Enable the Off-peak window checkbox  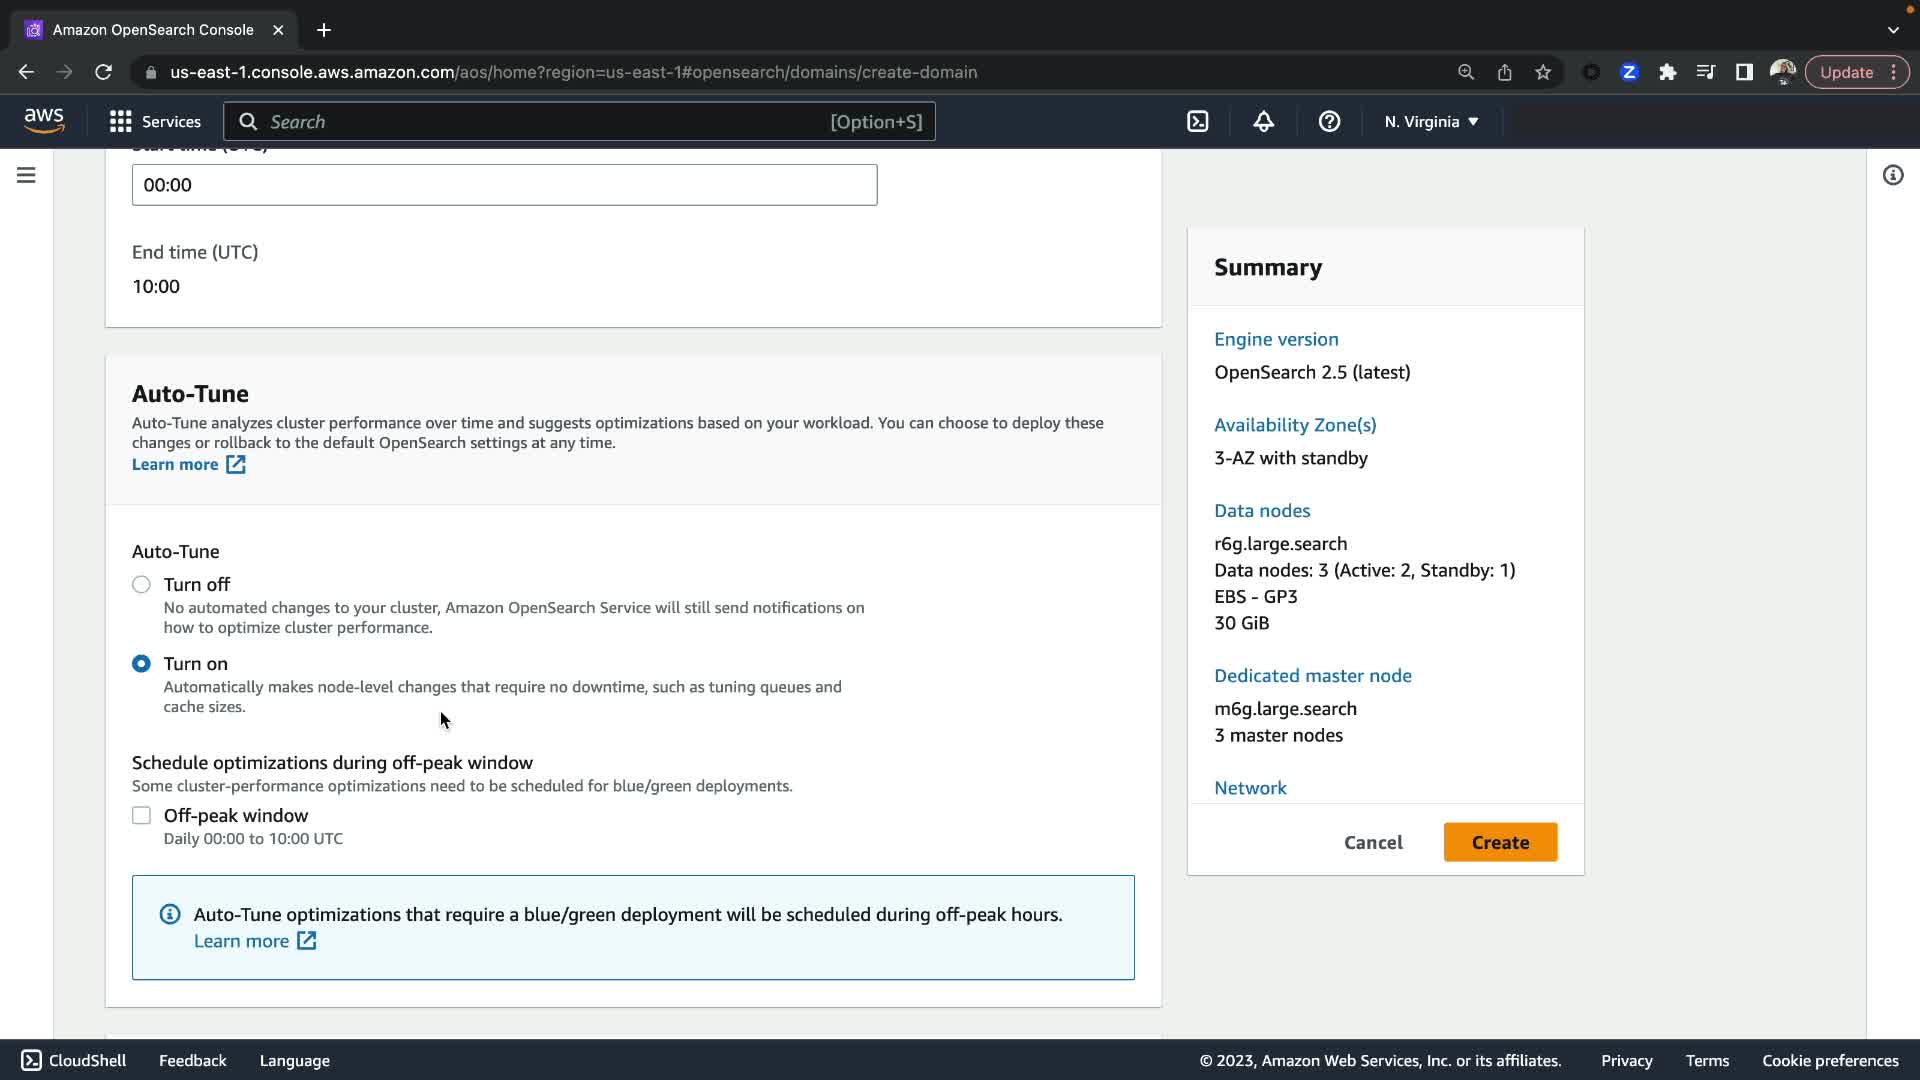[x=141, y=816]
